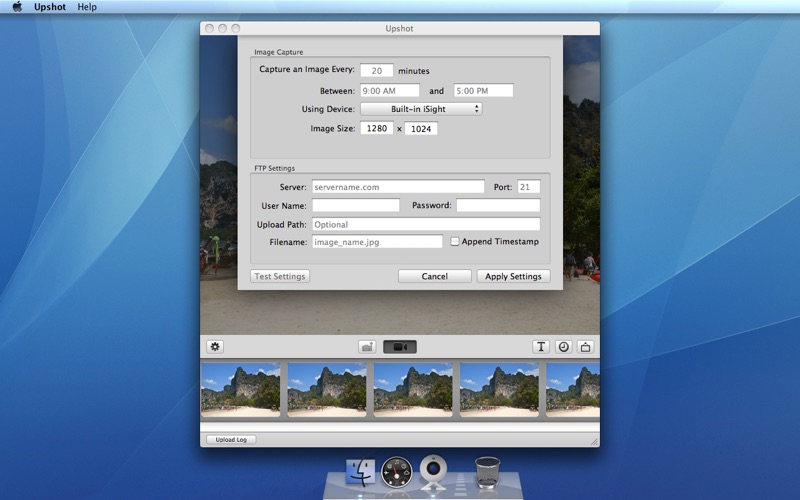
Task: Click the Filename field
Action: point(377,241)
